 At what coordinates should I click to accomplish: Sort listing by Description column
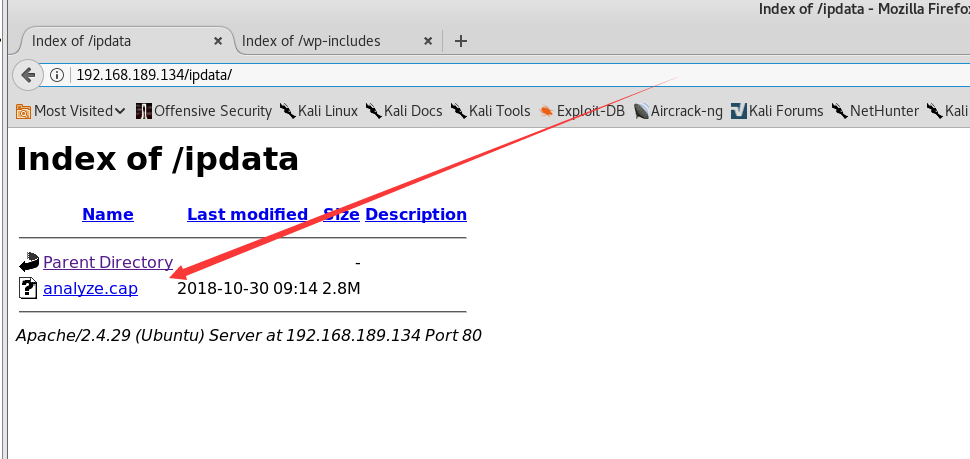pos(416,215)
